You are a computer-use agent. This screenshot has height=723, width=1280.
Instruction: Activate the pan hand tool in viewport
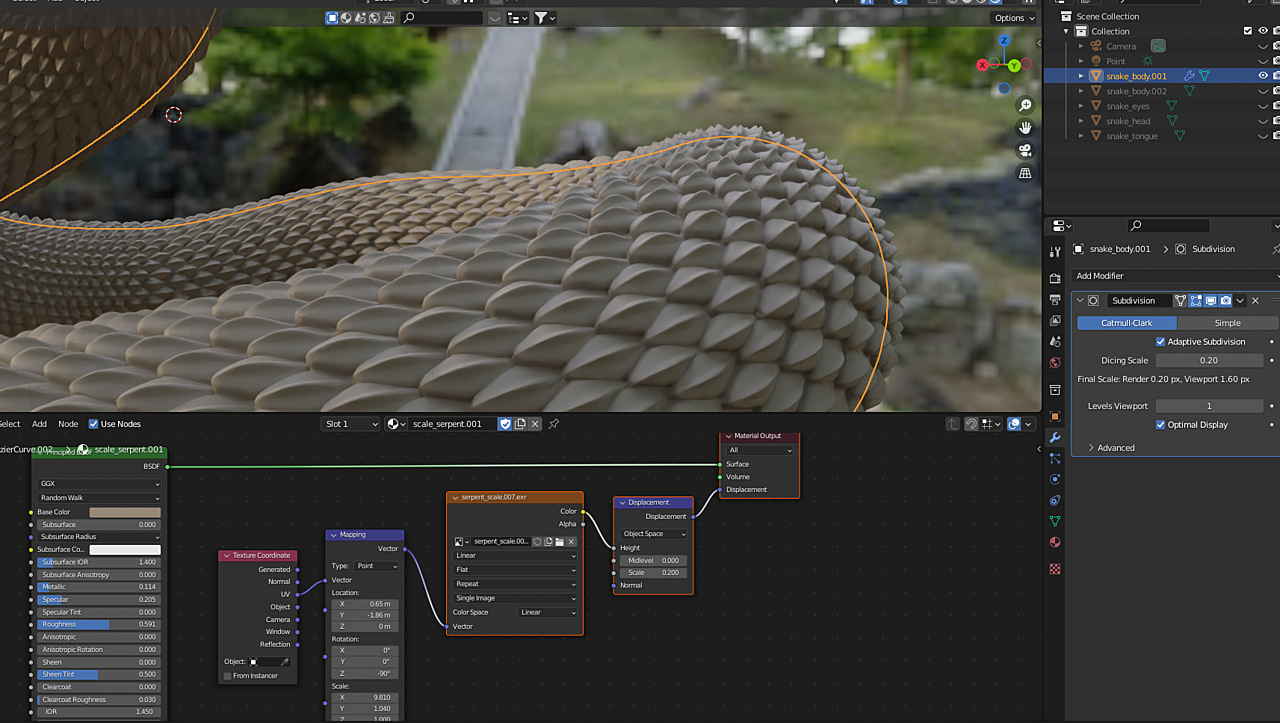pyautogui.click(x=1025, y=128)
